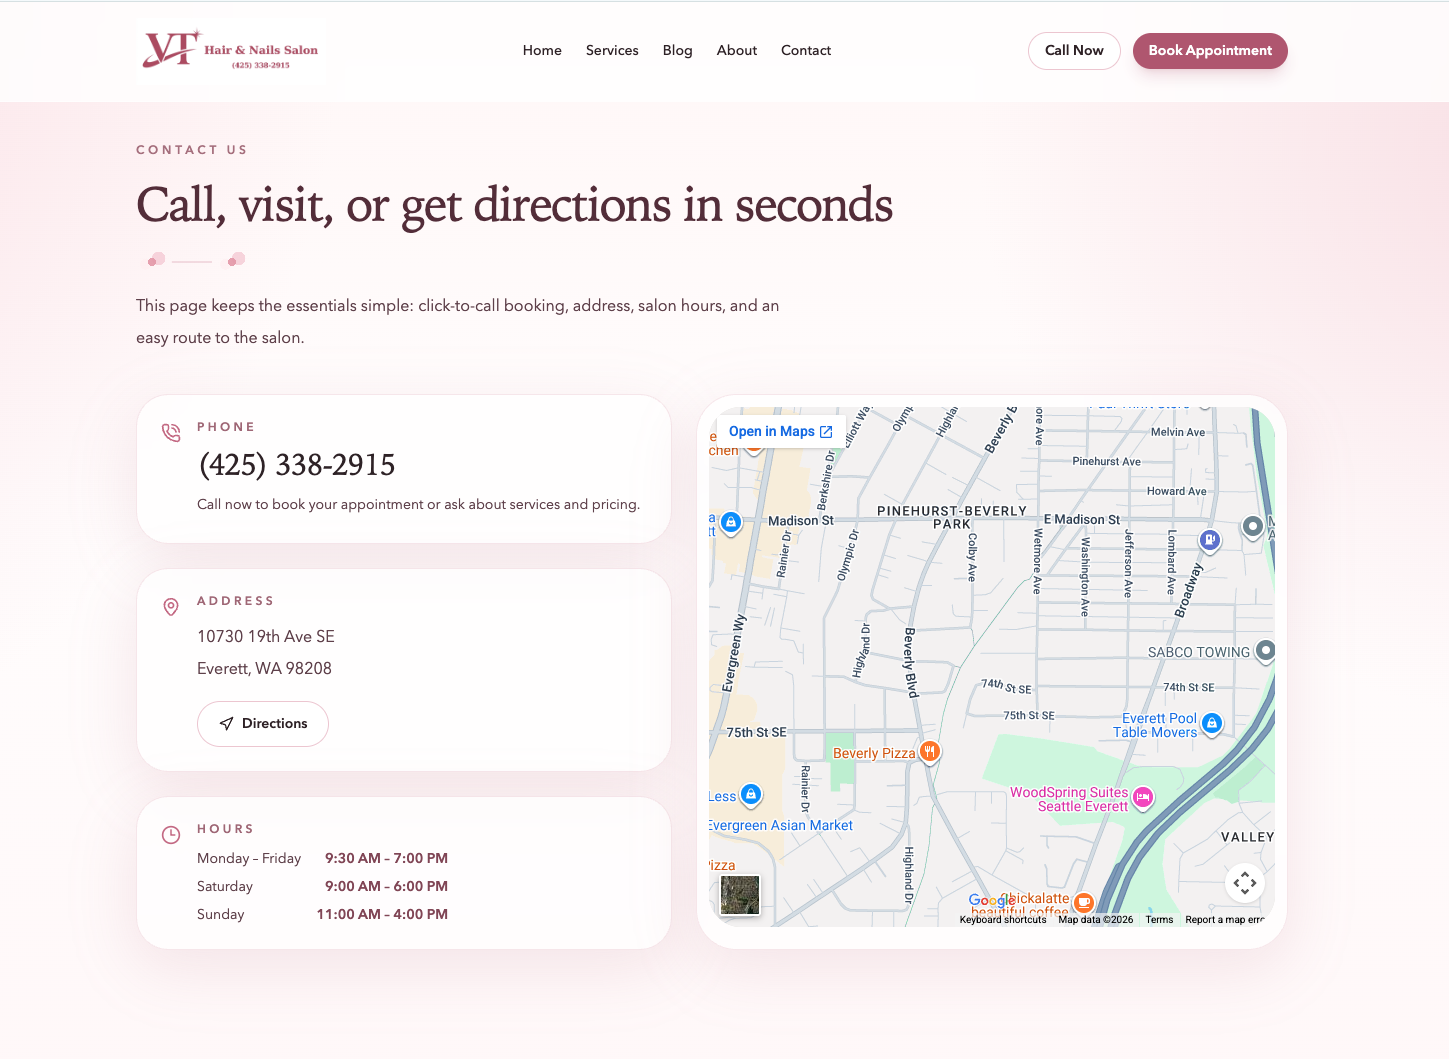Open the salon location in Maps
The image size is (1449, 1059).
pos(781,432)
